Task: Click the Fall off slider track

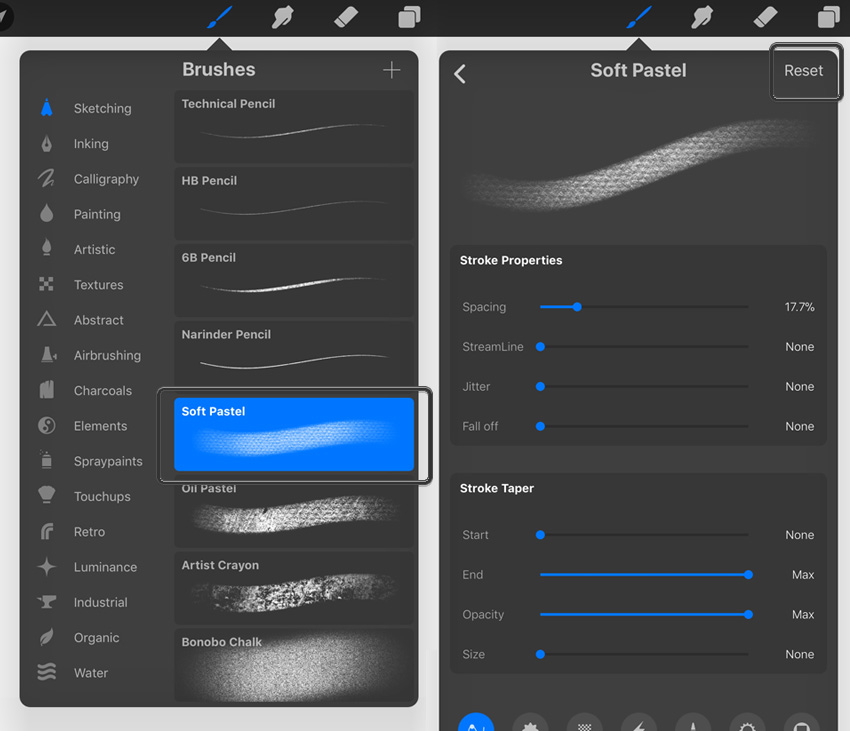Action: click(644, 426)
